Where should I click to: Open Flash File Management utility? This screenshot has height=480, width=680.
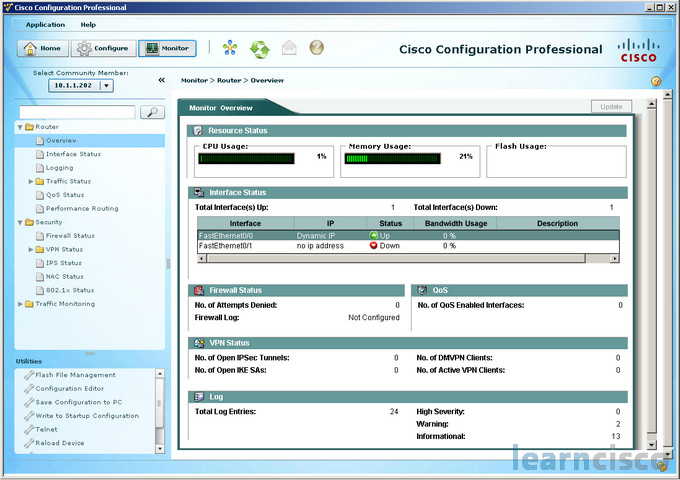(x=75, y=375)
